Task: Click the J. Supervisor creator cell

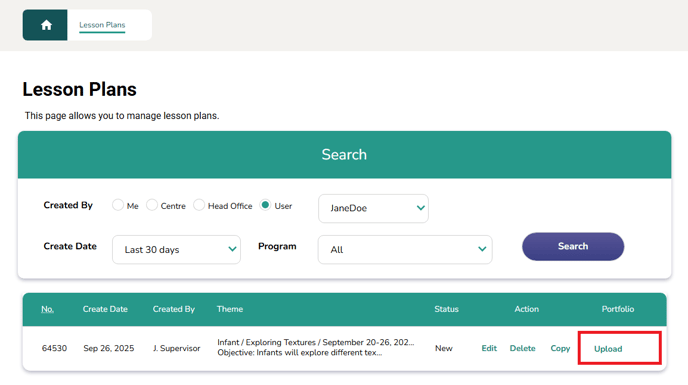Action: (x=176, y=348)
